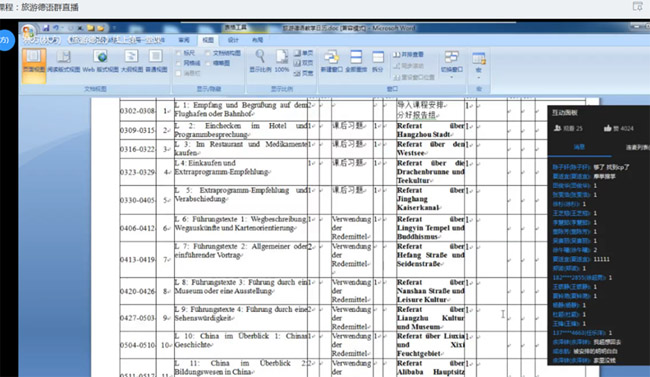Switch to table Design (设计) tab
Viewport: 650px width, 377px height.
click(x=233, y=40)
